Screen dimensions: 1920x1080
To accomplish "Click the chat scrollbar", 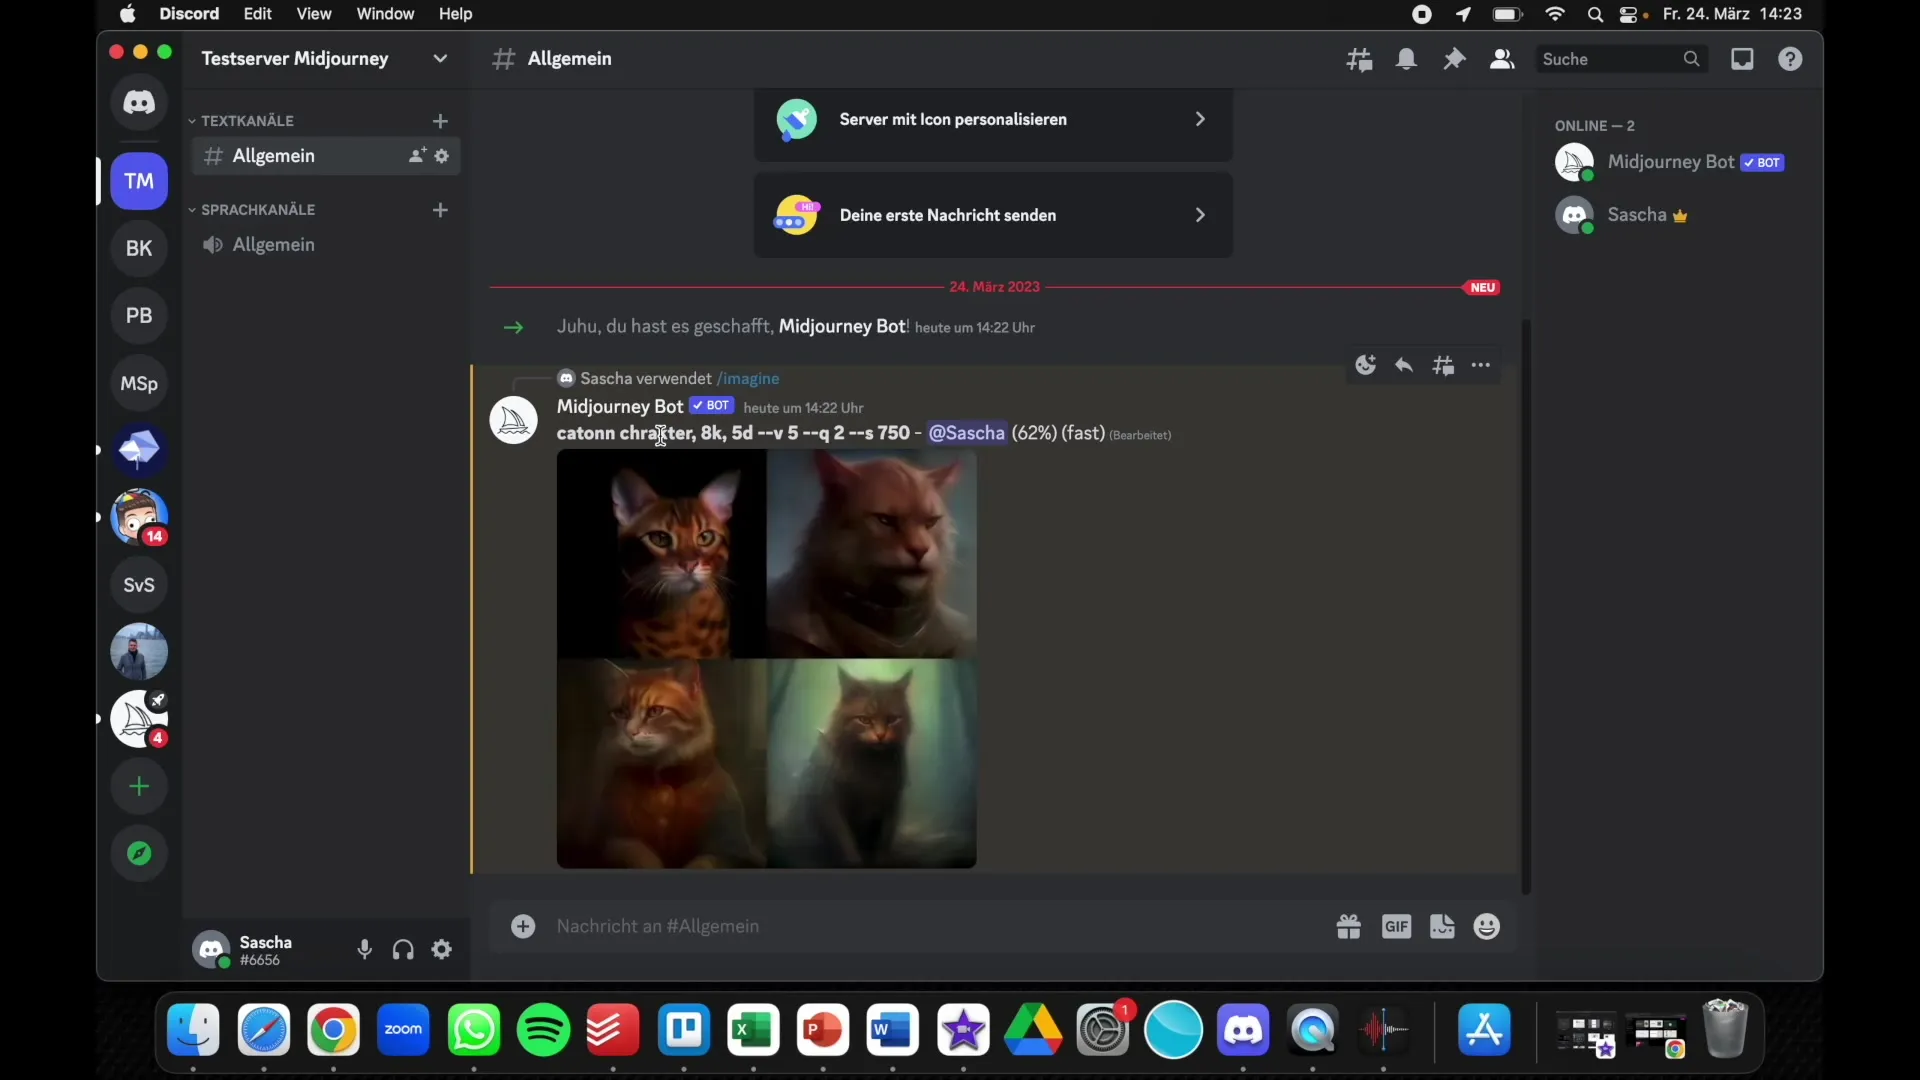I will 1526,605.
